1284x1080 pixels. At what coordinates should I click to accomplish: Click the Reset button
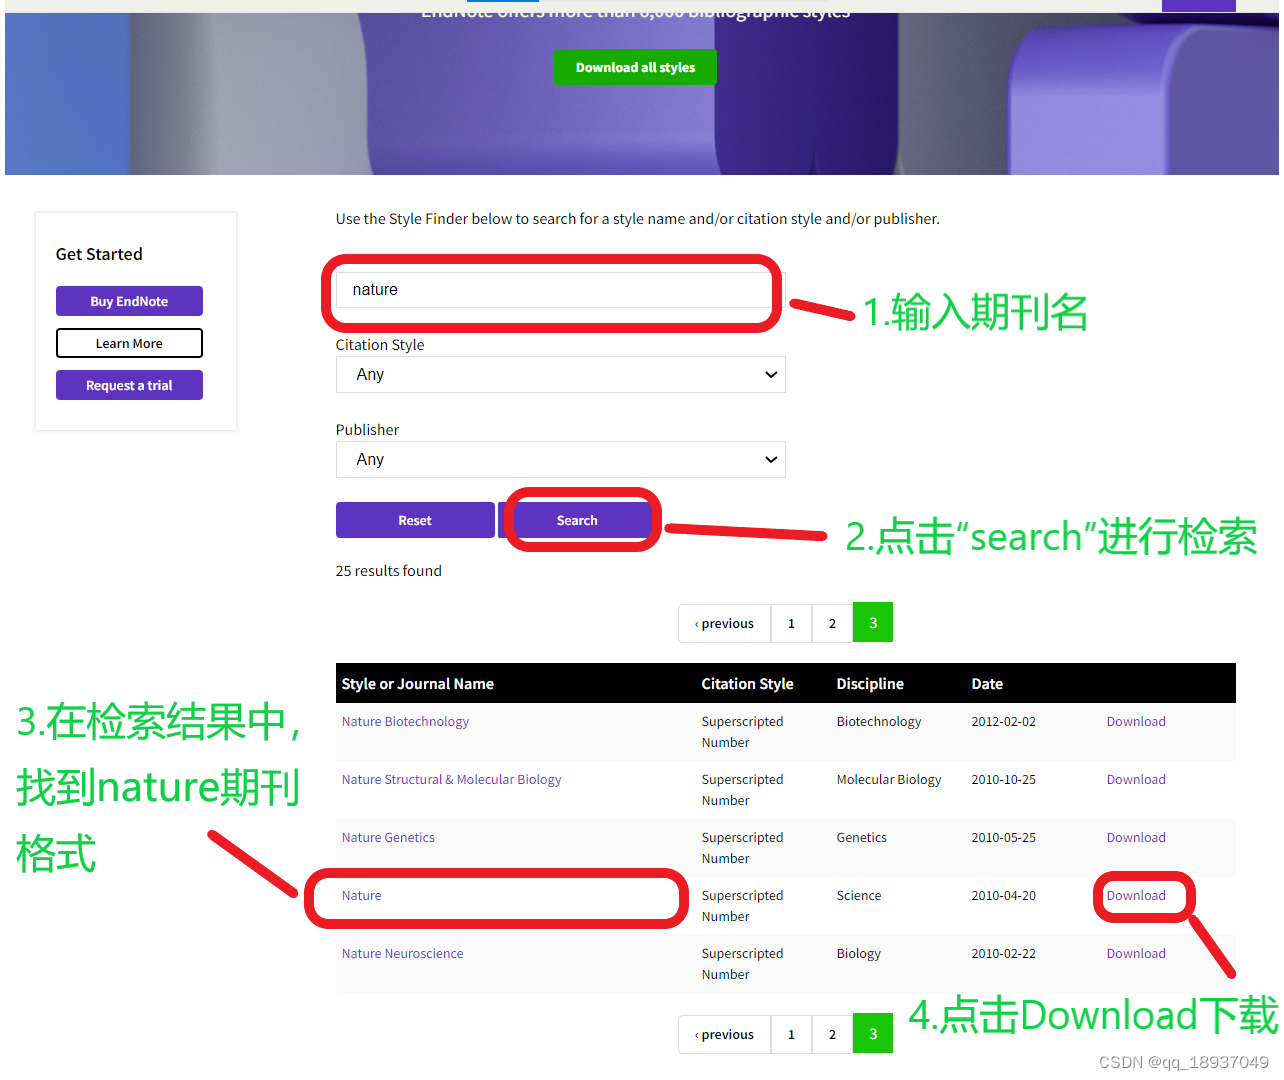point(415,520)
